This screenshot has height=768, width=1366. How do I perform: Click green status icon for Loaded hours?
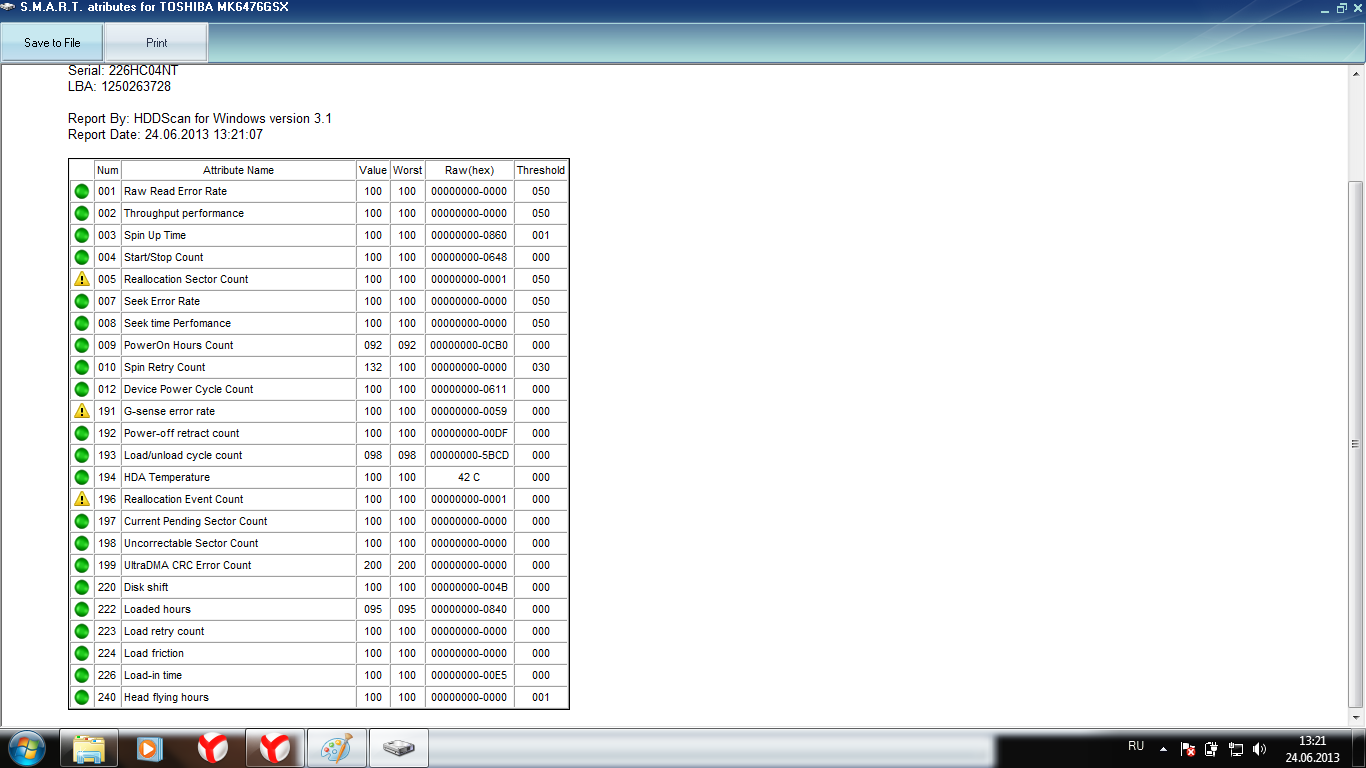(82, 609)
